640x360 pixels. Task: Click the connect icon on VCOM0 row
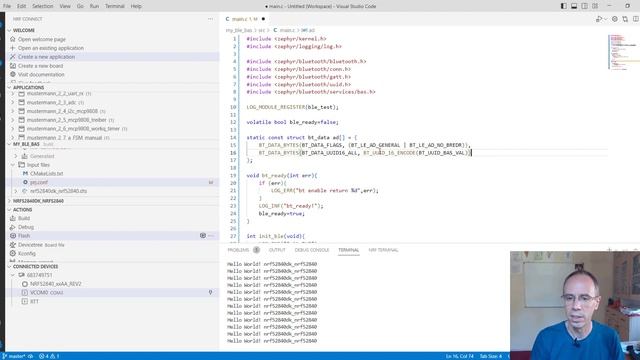click(x=210, y=293)
